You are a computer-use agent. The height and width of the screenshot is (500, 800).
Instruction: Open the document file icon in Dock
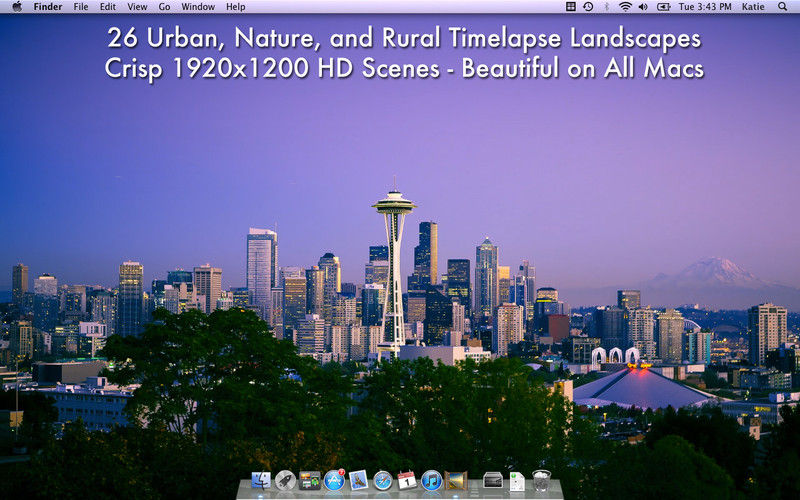click(x=517, y=481)
